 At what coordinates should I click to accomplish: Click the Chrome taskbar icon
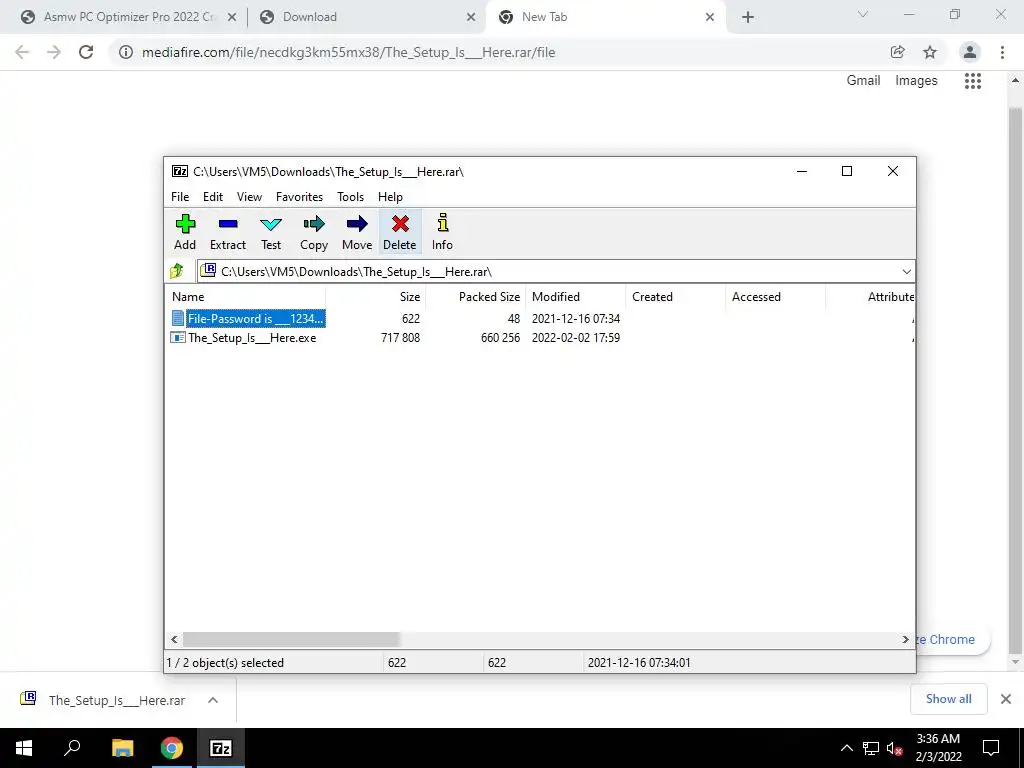(171, 748)
